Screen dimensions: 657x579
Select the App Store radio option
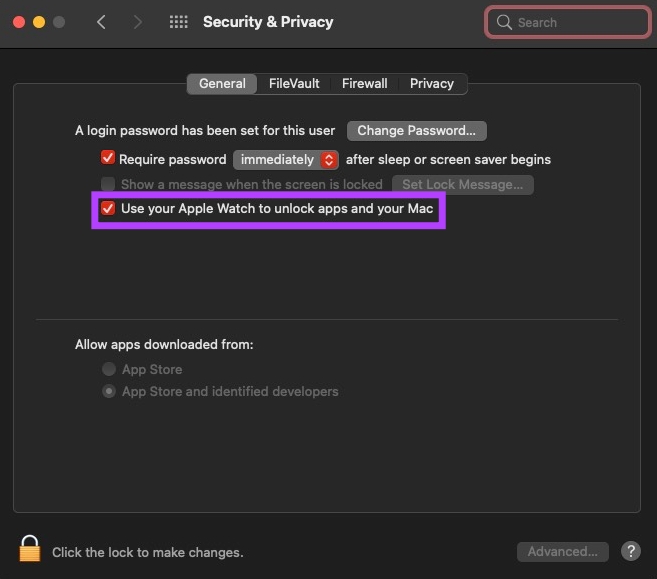109,369
